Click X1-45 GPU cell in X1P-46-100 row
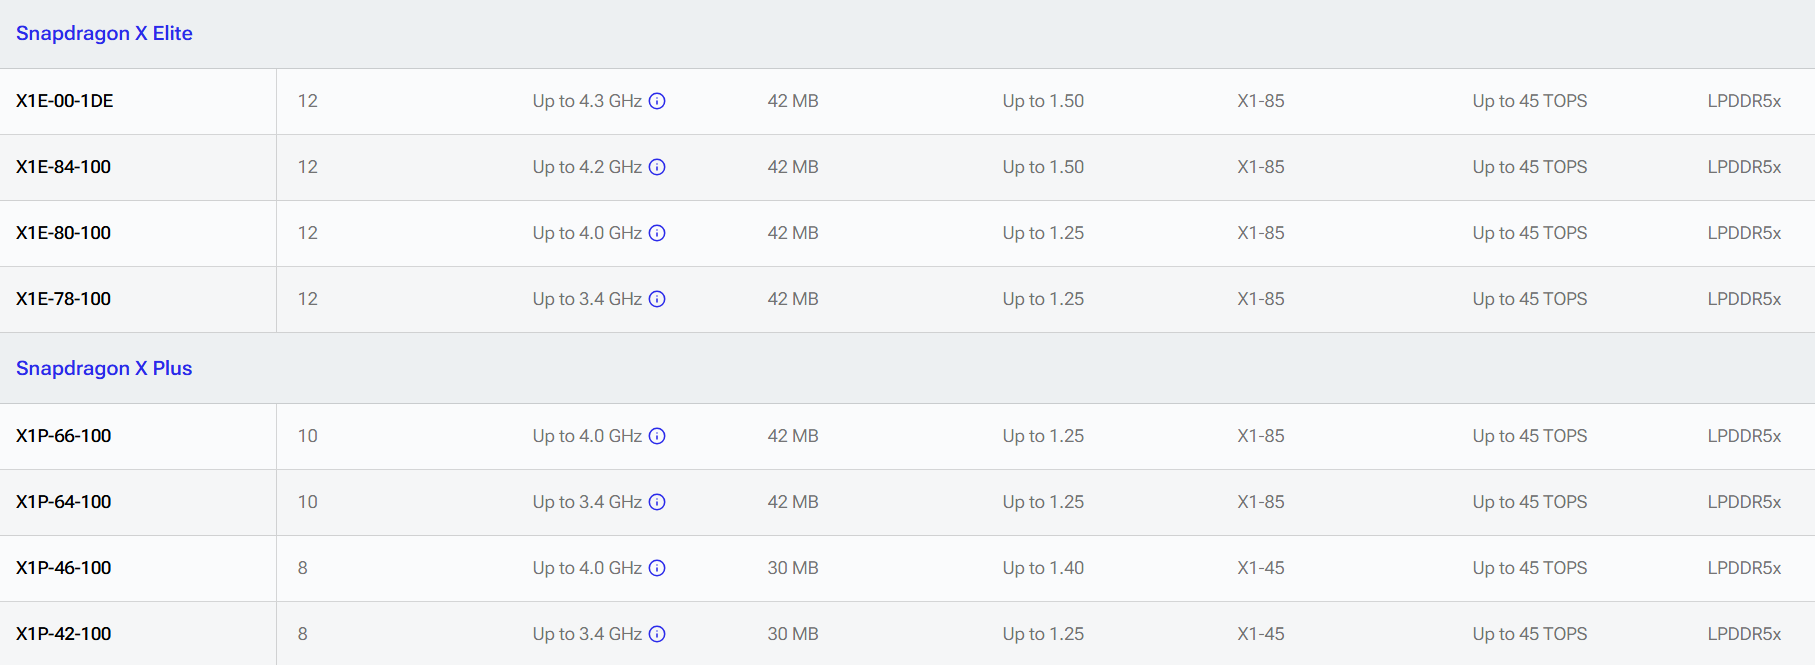1815x665 pixels. (1261, 568)
